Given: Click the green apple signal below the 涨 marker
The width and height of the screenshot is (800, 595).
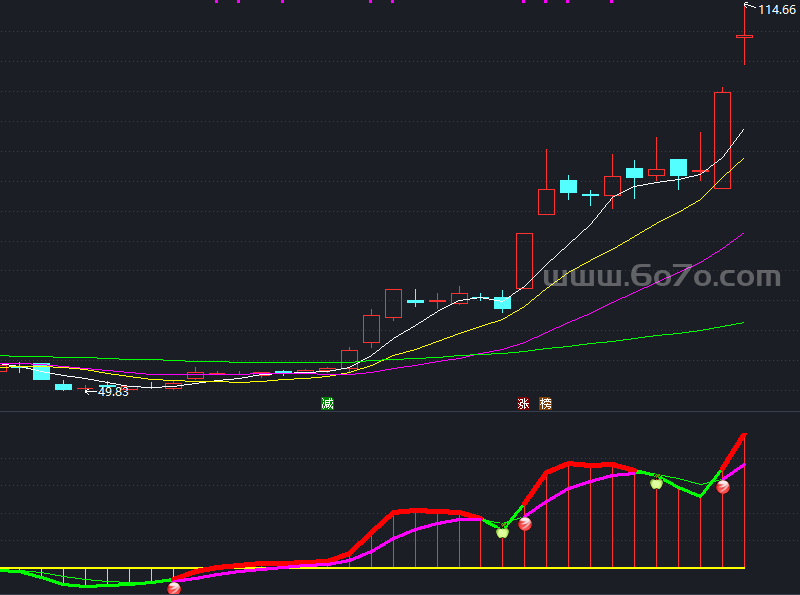Looking at the screenshot, I should click(x=503, y=532).
